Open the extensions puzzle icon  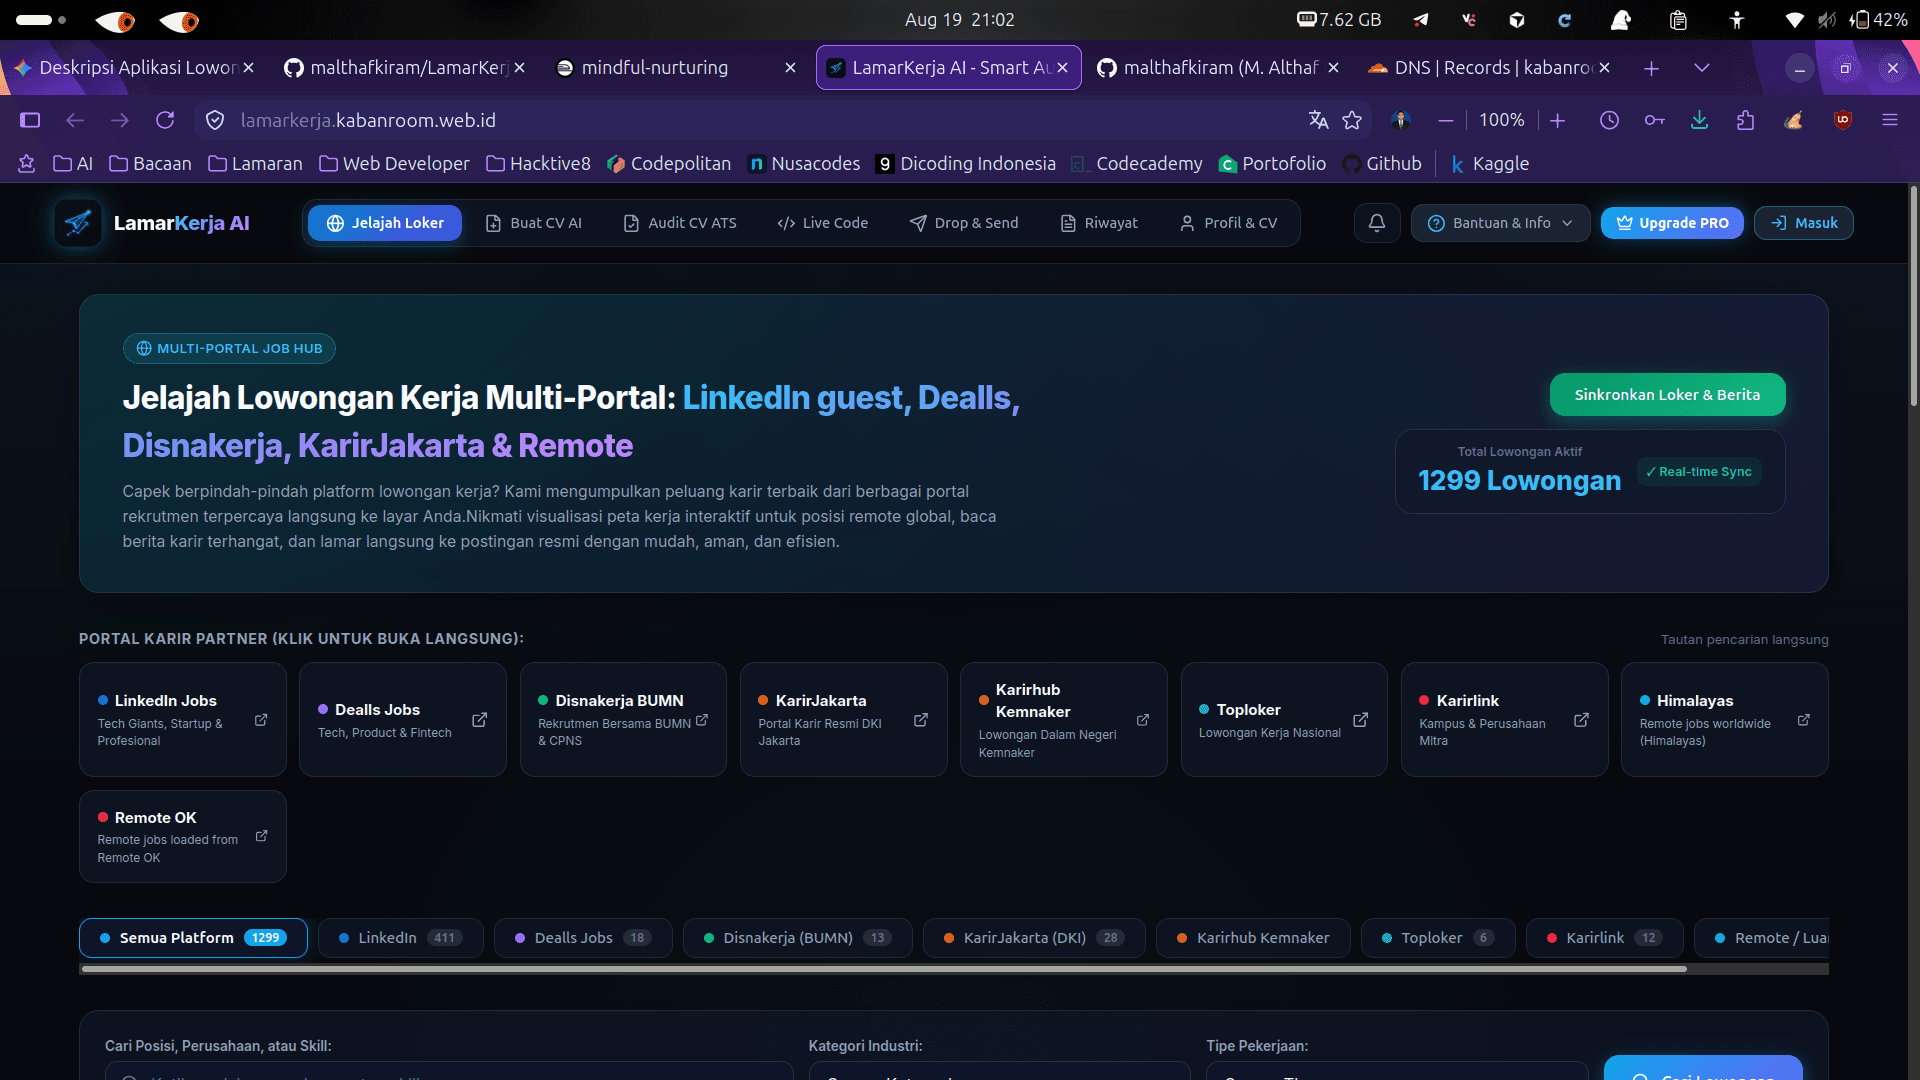coord(1745,120)
